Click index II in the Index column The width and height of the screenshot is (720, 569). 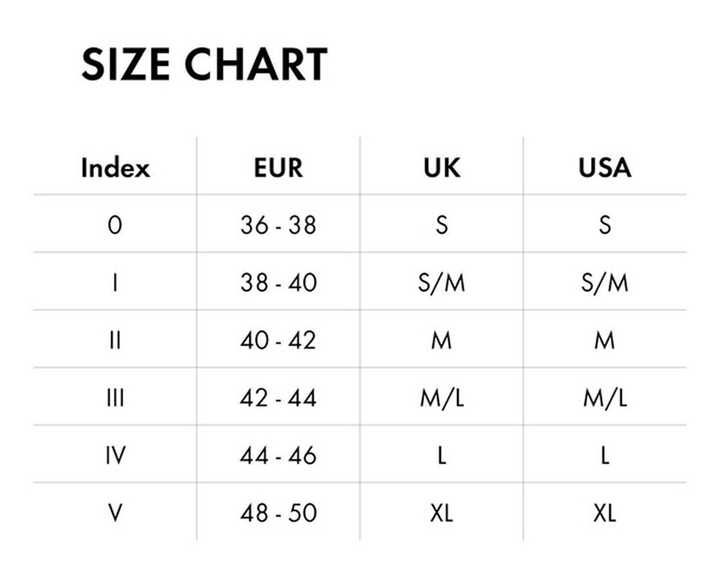115,340
